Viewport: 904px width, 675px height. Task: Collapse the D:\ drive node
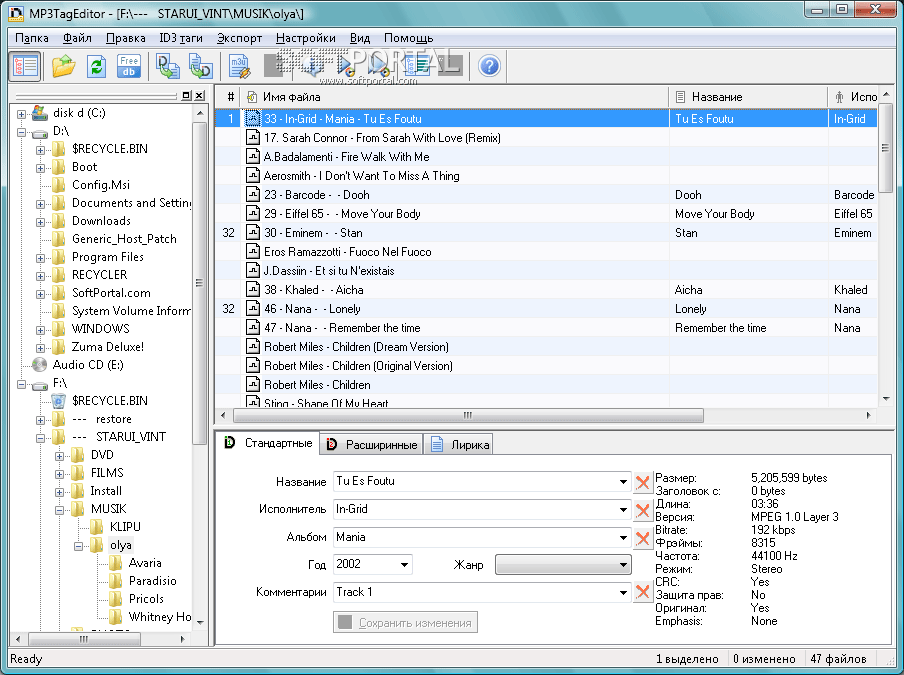click(x=21, y=132)
